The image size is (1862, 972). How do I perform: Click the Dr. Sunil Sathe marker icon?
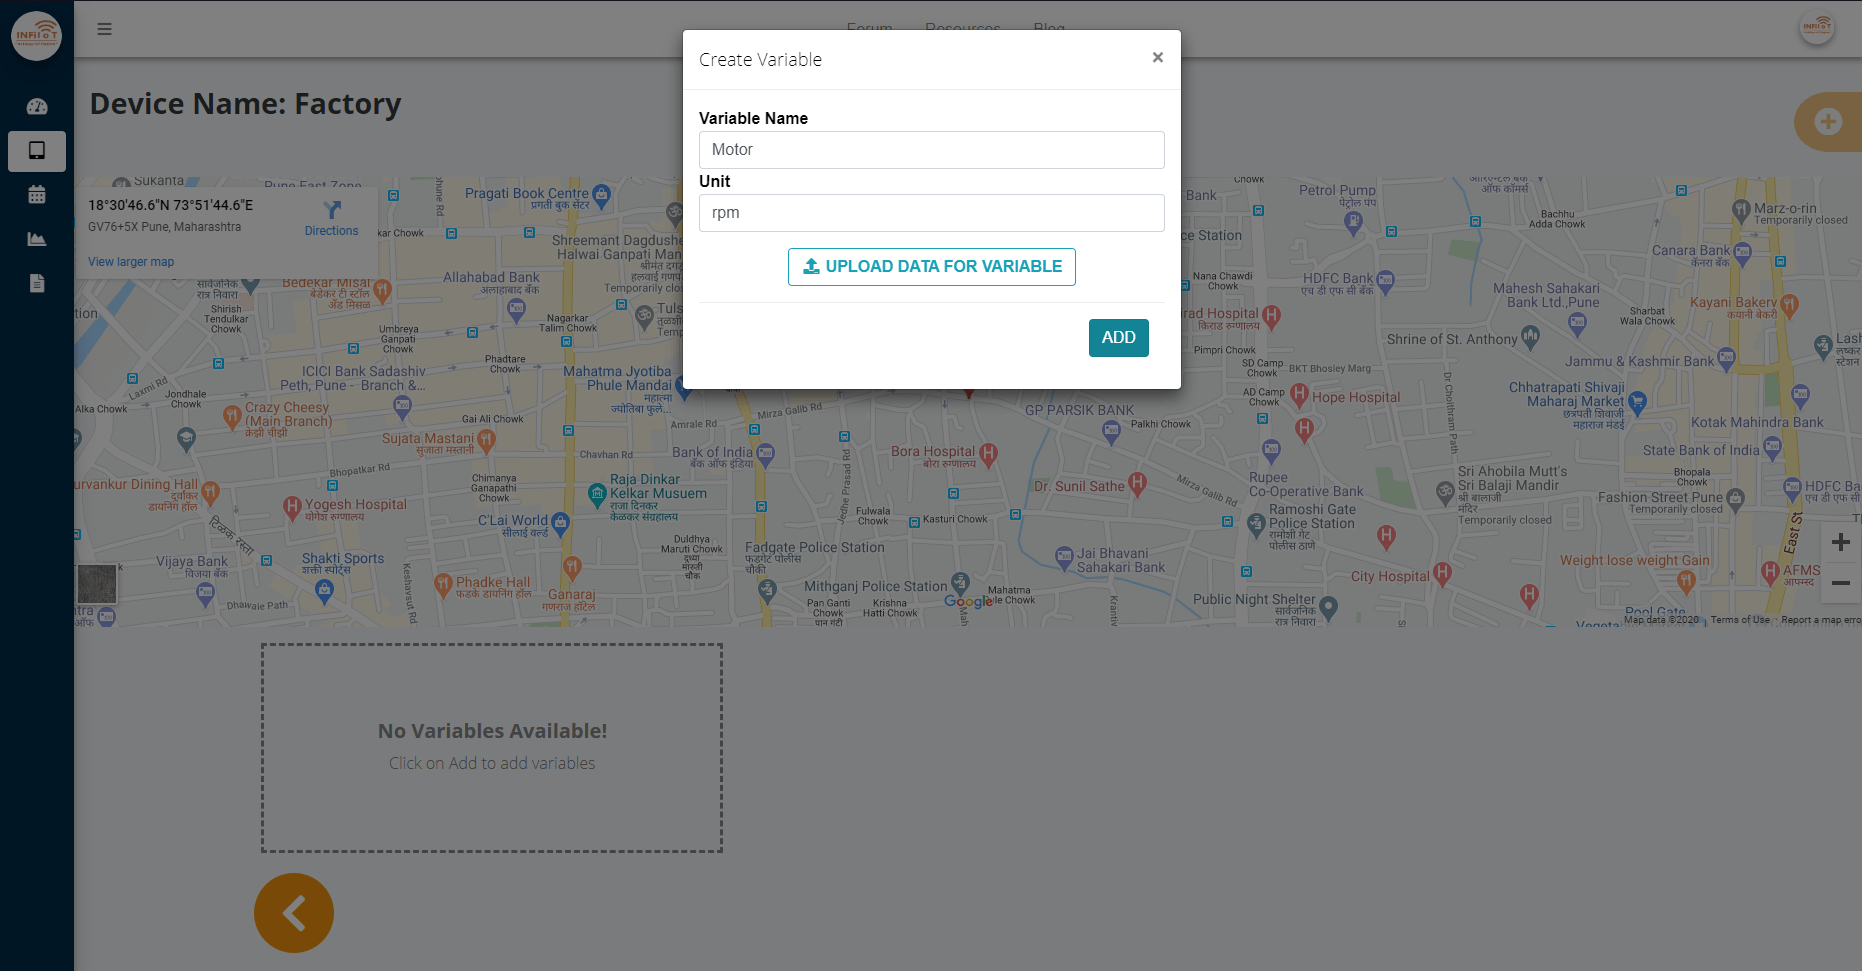point(1137,483)
